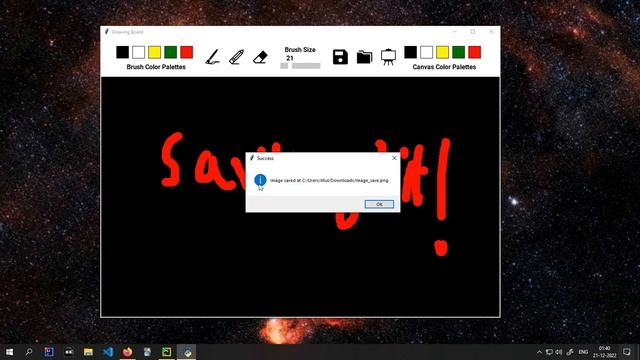Minimize the Drawing Board window
Screen dimensions: 640x360
tap(455, 31)
